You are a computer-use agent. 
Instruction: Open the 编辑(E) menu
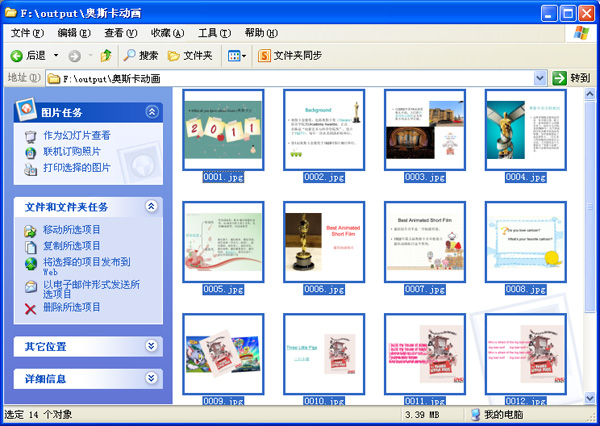click(74, 33)
